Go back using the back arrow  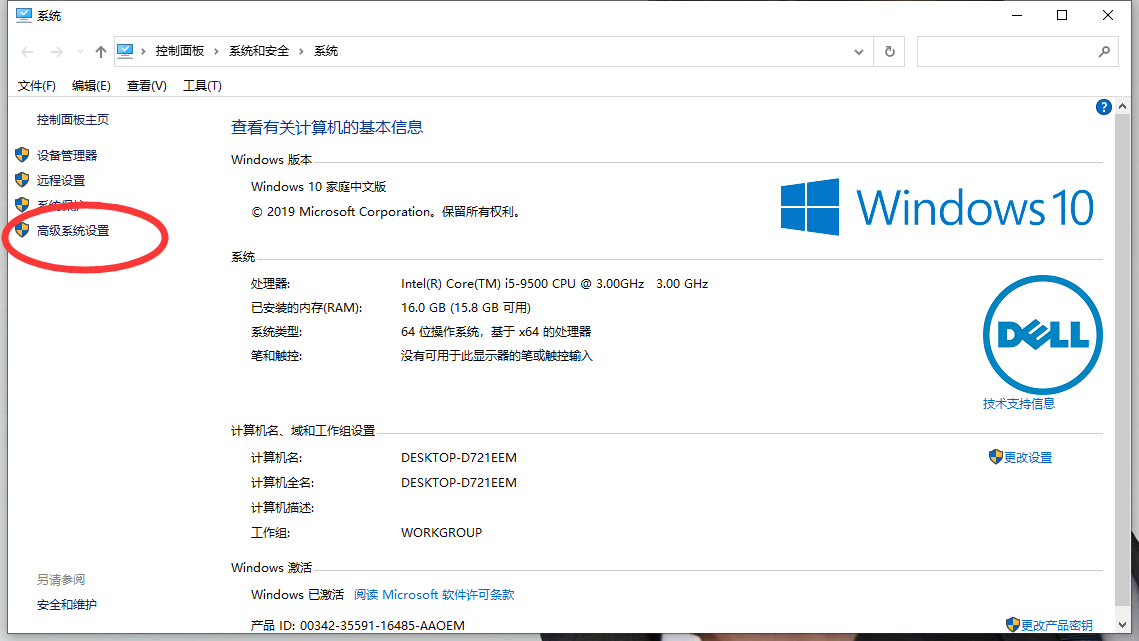(x=28, y=52)
